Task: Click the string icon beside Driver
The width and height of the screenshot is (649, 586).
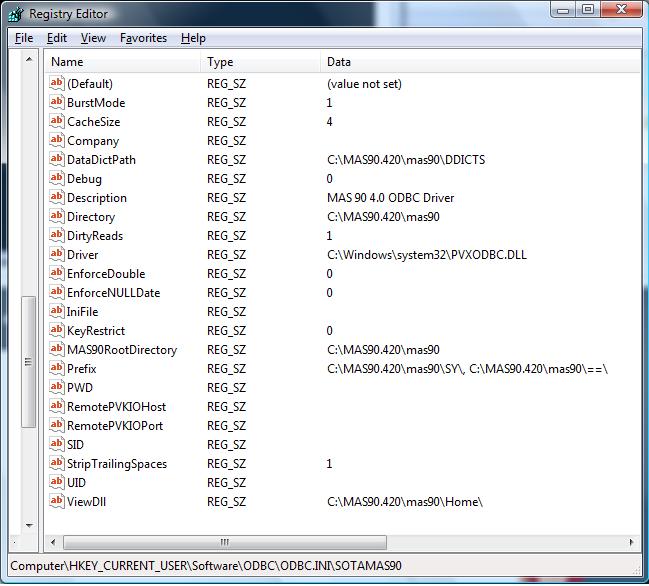Action: 57,255
